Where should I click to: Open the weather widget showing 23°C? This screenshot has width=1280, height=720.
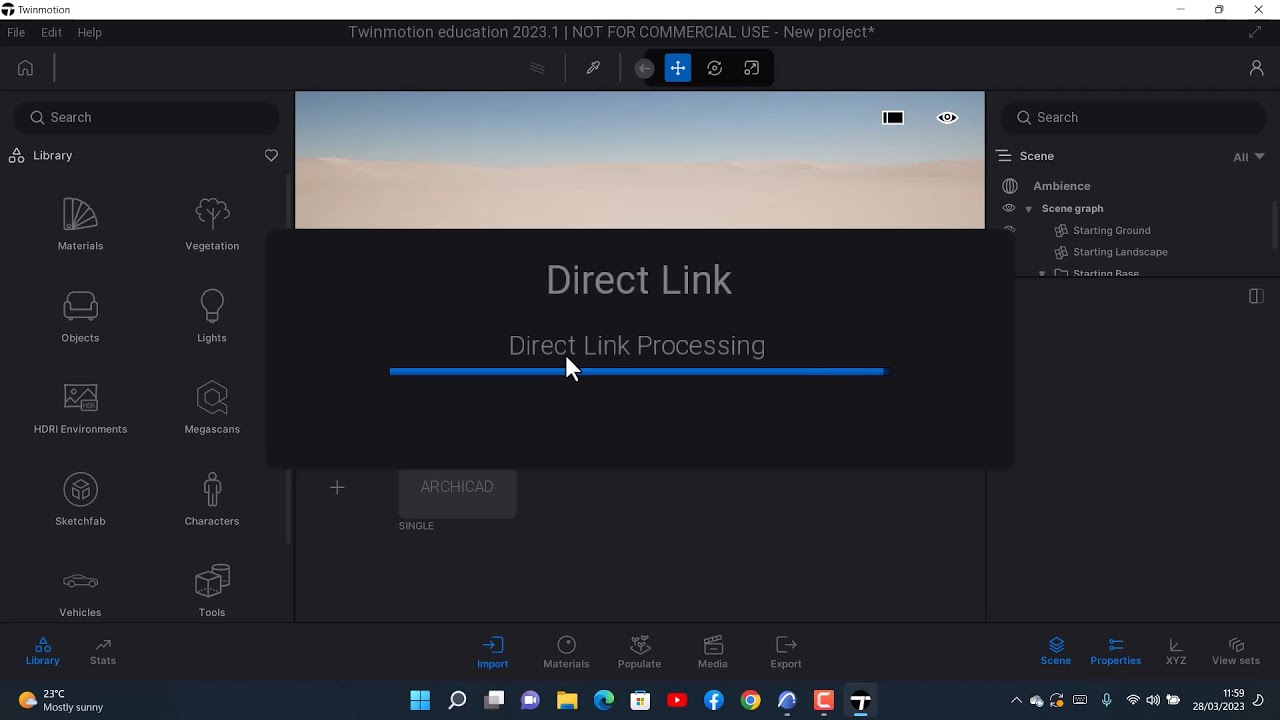click(61, 700)
